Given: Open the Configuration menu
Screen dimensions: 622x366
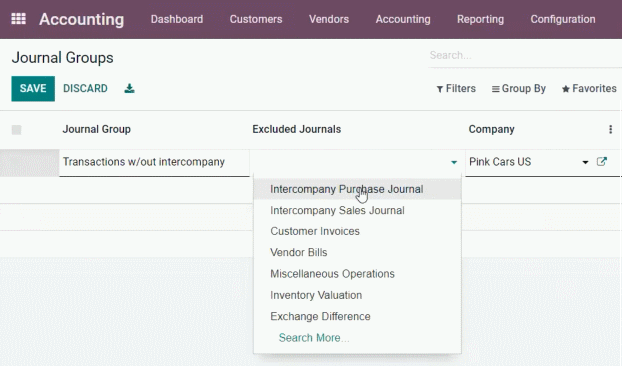Looking at the screenshot, I should pos(563,19).
